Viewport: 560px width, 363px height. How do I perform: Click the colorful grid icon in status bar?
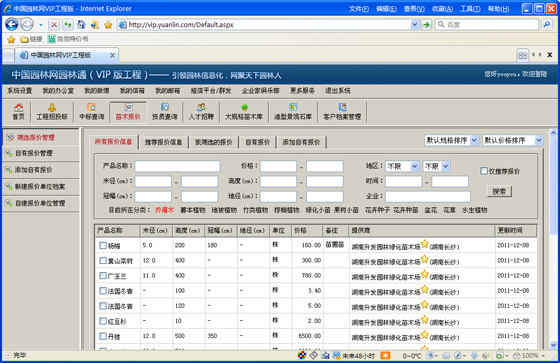302,355
